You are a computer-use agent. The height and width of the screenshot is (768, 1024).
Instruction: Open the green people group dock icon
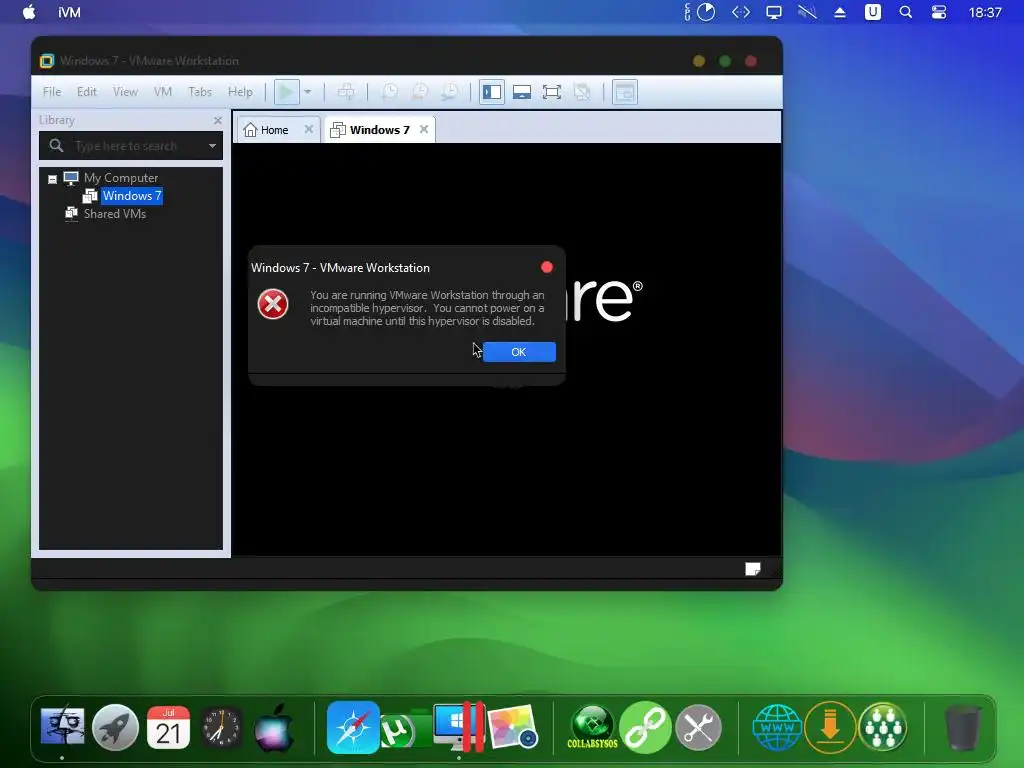point(882,727)
